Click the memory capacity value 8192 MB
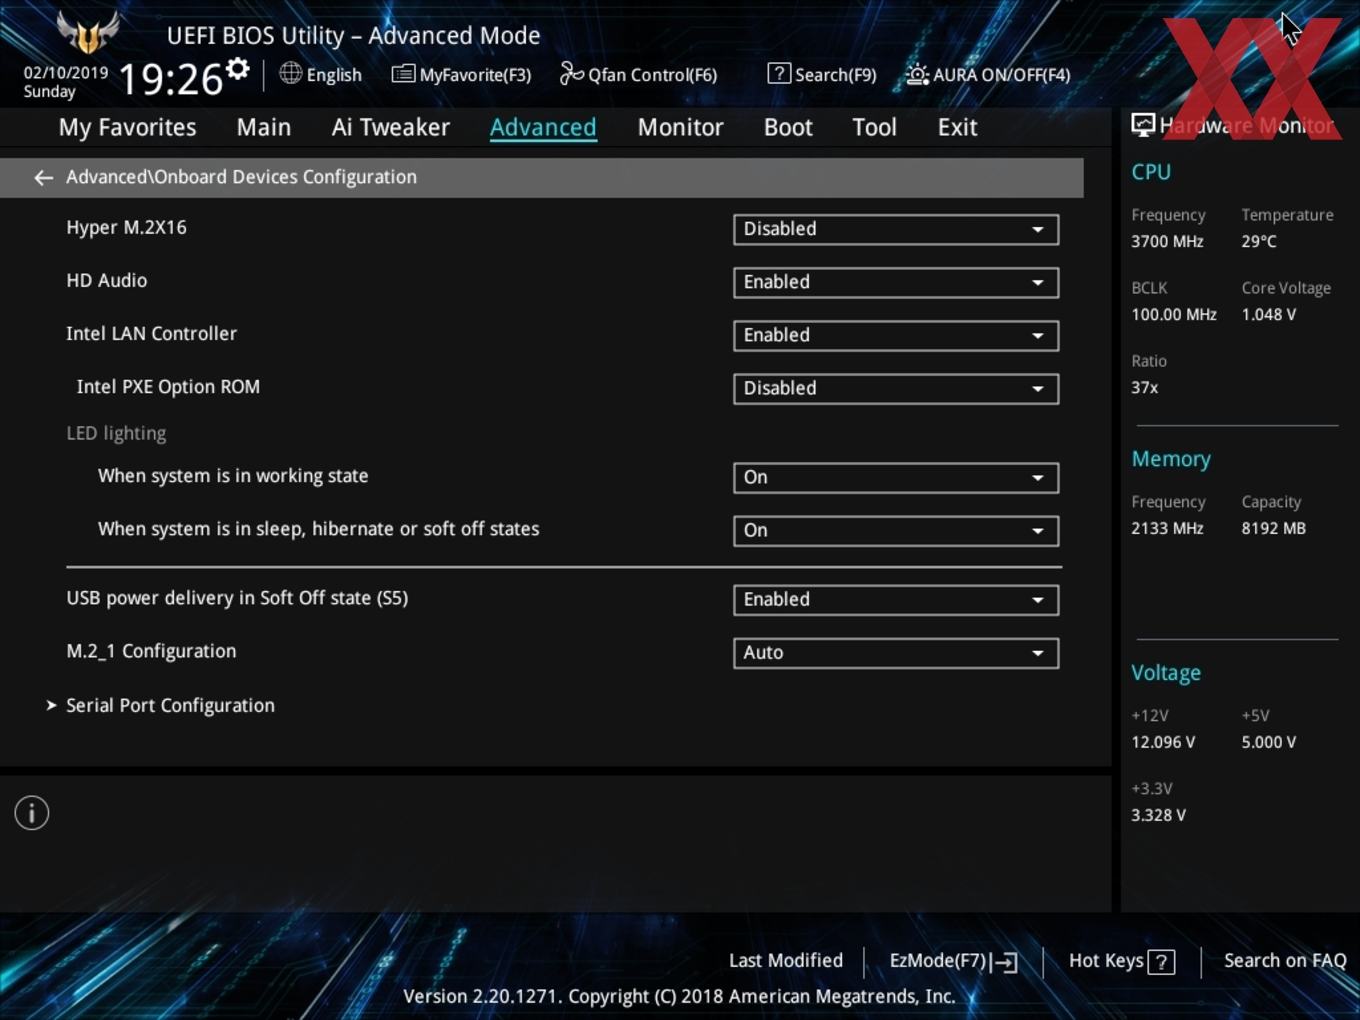The width and height of the screenshot is (1360, 1020). (x=1273, y=528)
